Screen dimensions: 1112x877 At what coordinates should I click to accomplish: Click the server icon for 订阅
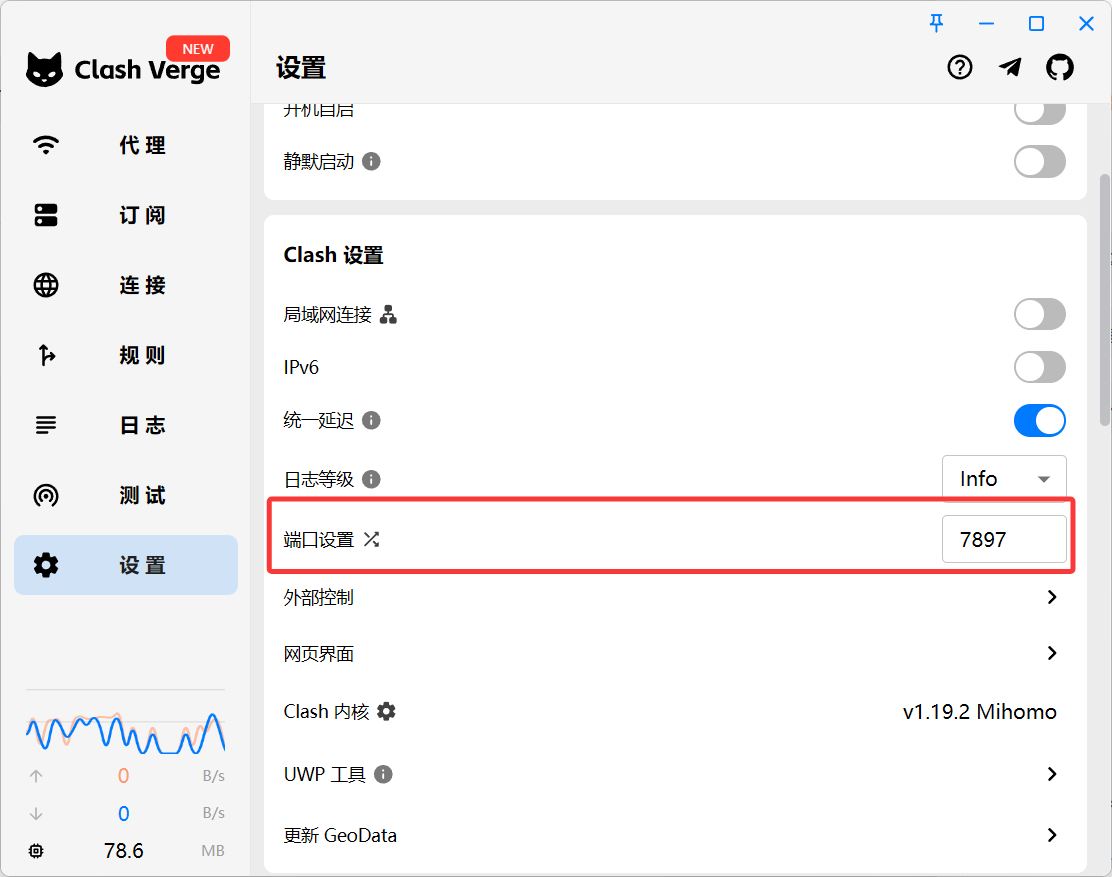(x=46, y=215)
